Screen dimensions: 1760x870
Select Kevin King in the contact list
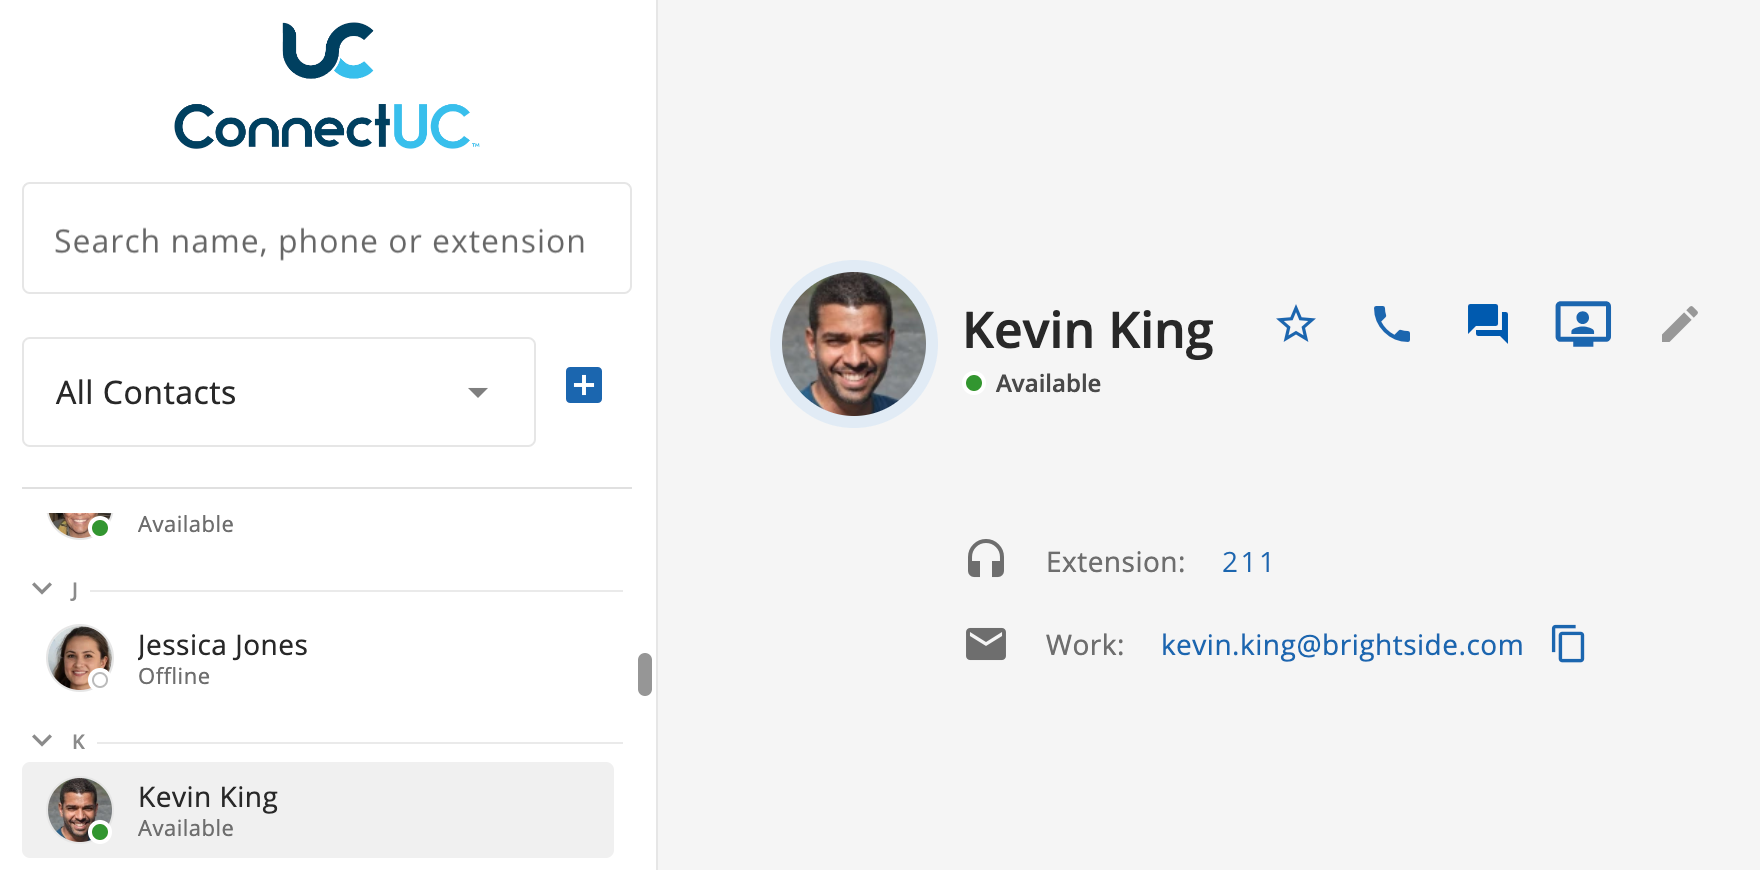318,810
